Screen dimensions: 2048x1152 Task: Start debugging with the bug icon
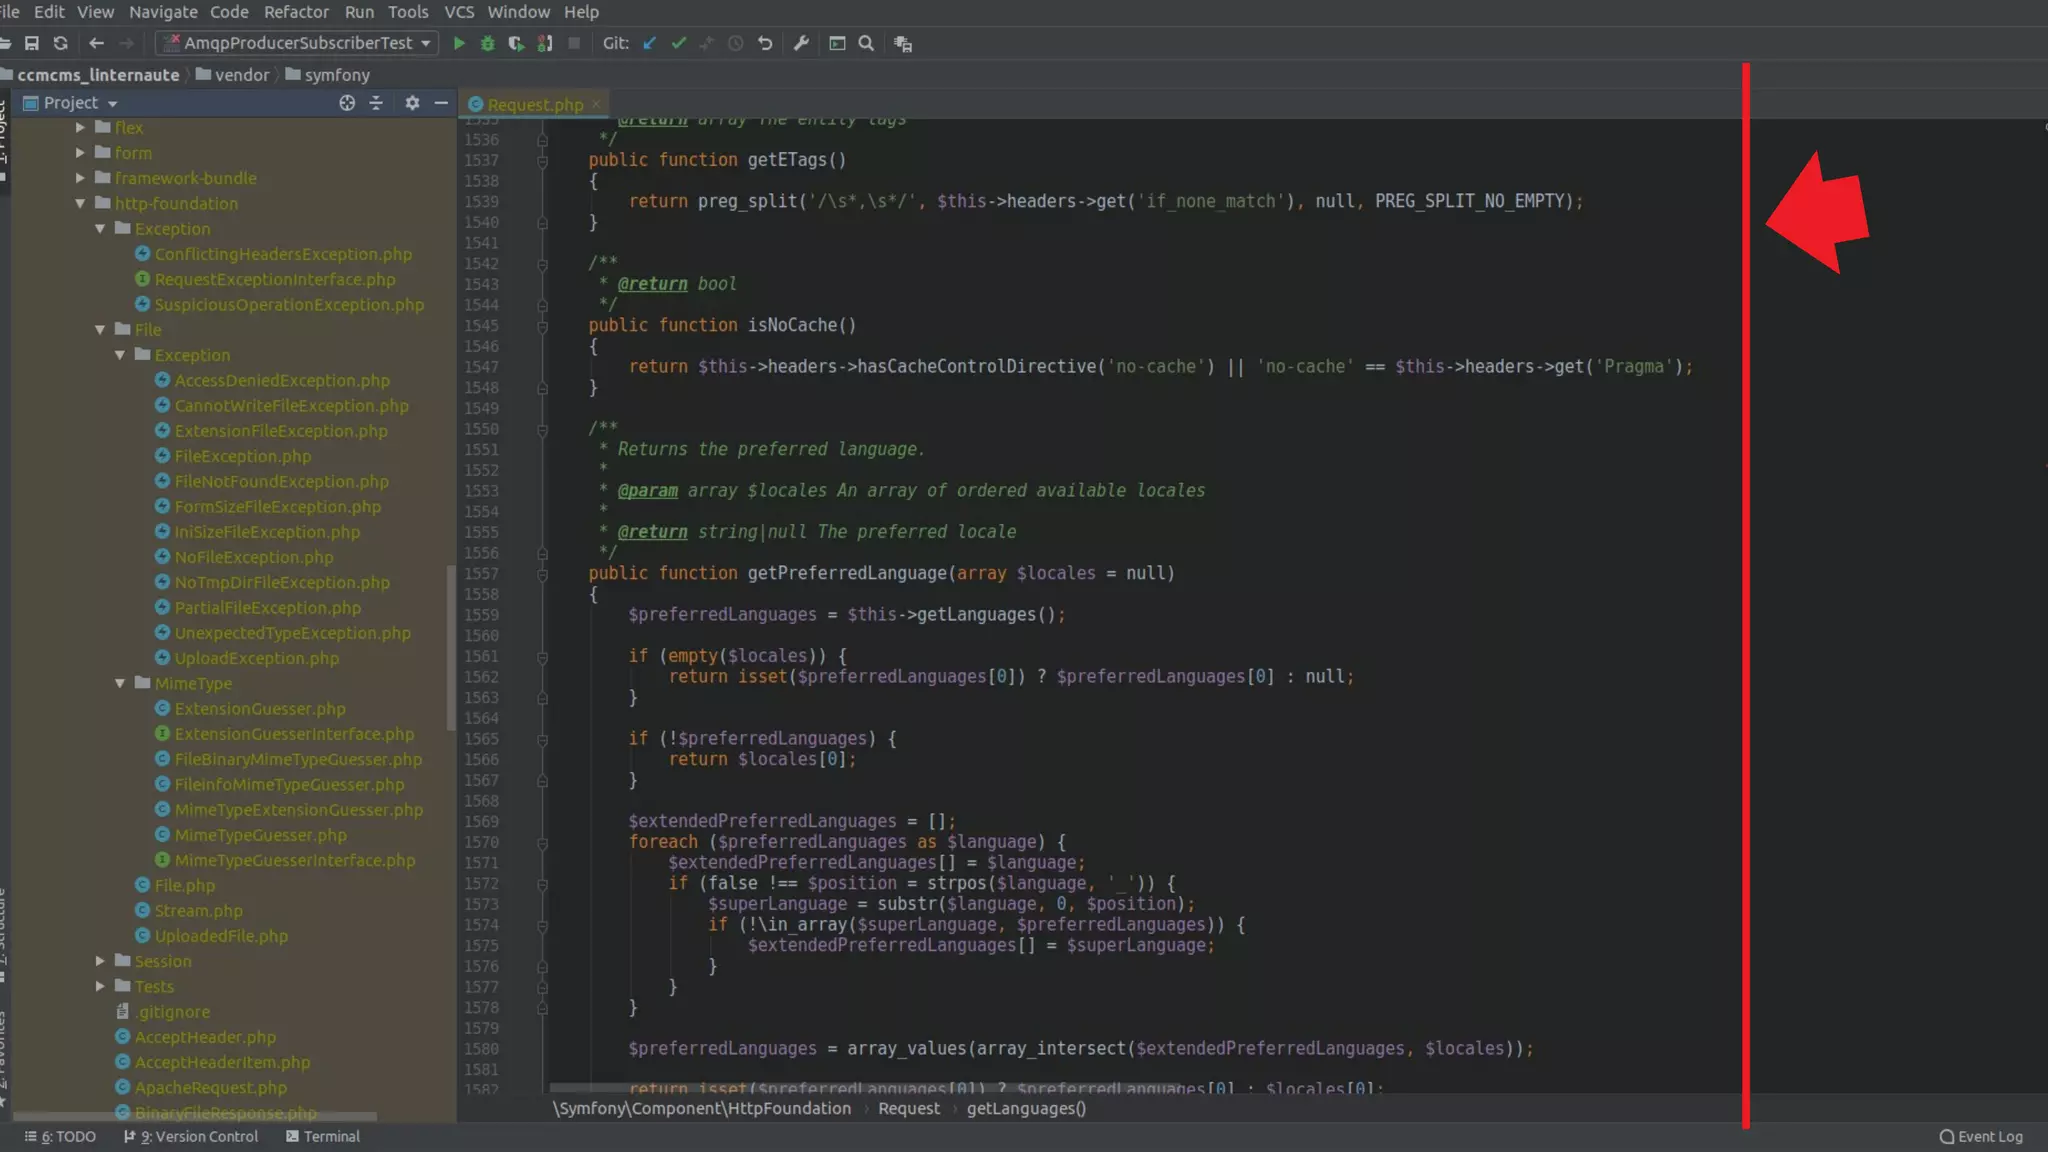click(x=488, y=43)
